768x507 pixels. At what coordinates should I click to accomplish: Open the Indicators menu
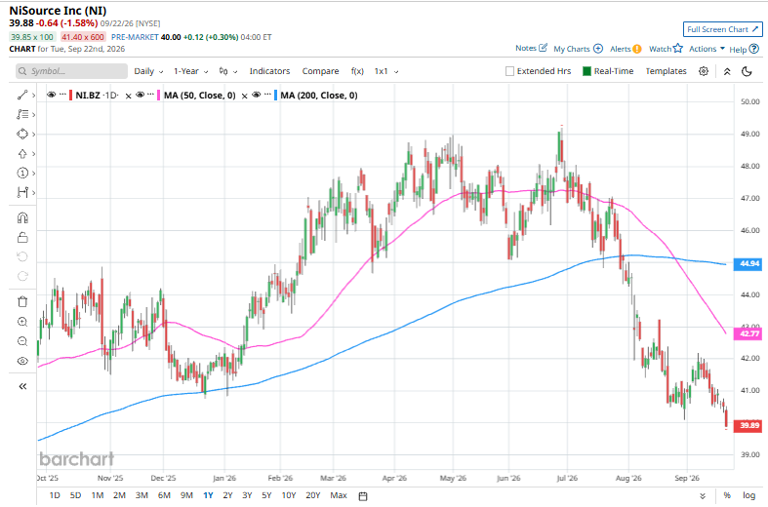pos(269,72)
